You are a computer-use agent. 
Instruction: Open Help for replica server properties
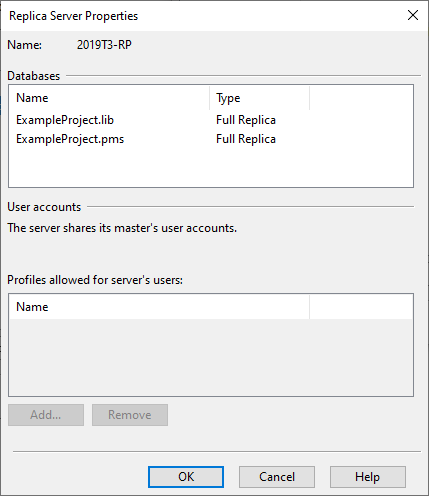tap(368, 477)
